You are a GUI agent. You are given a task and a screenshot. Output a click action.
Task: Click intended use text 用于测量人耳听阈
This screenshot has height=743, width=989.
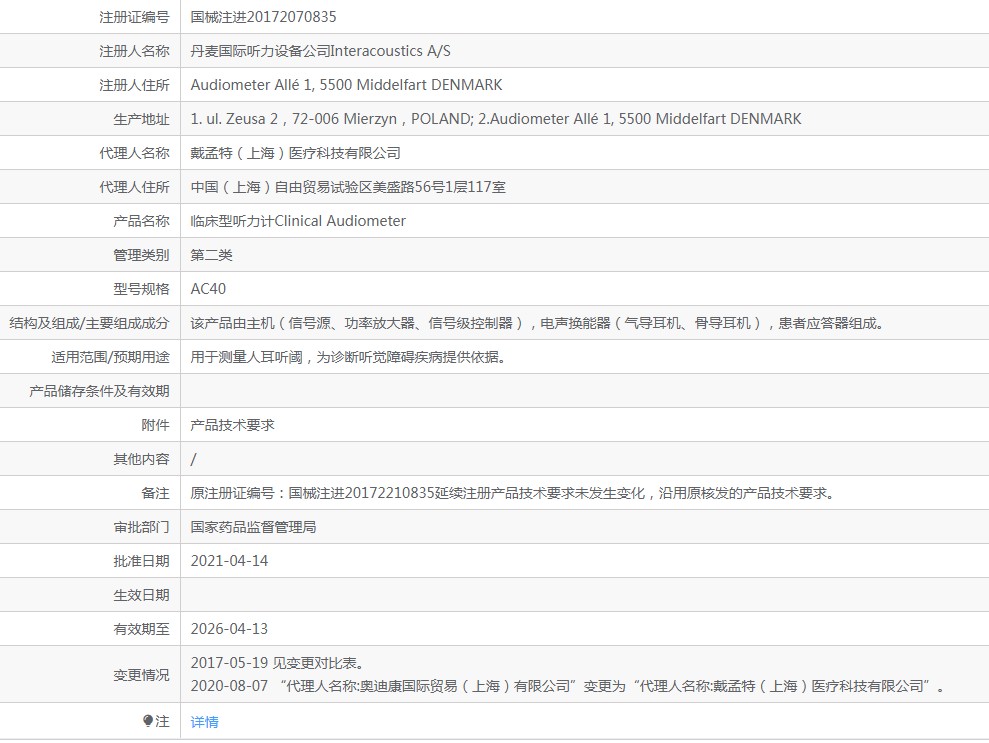(x=348, y=358)
